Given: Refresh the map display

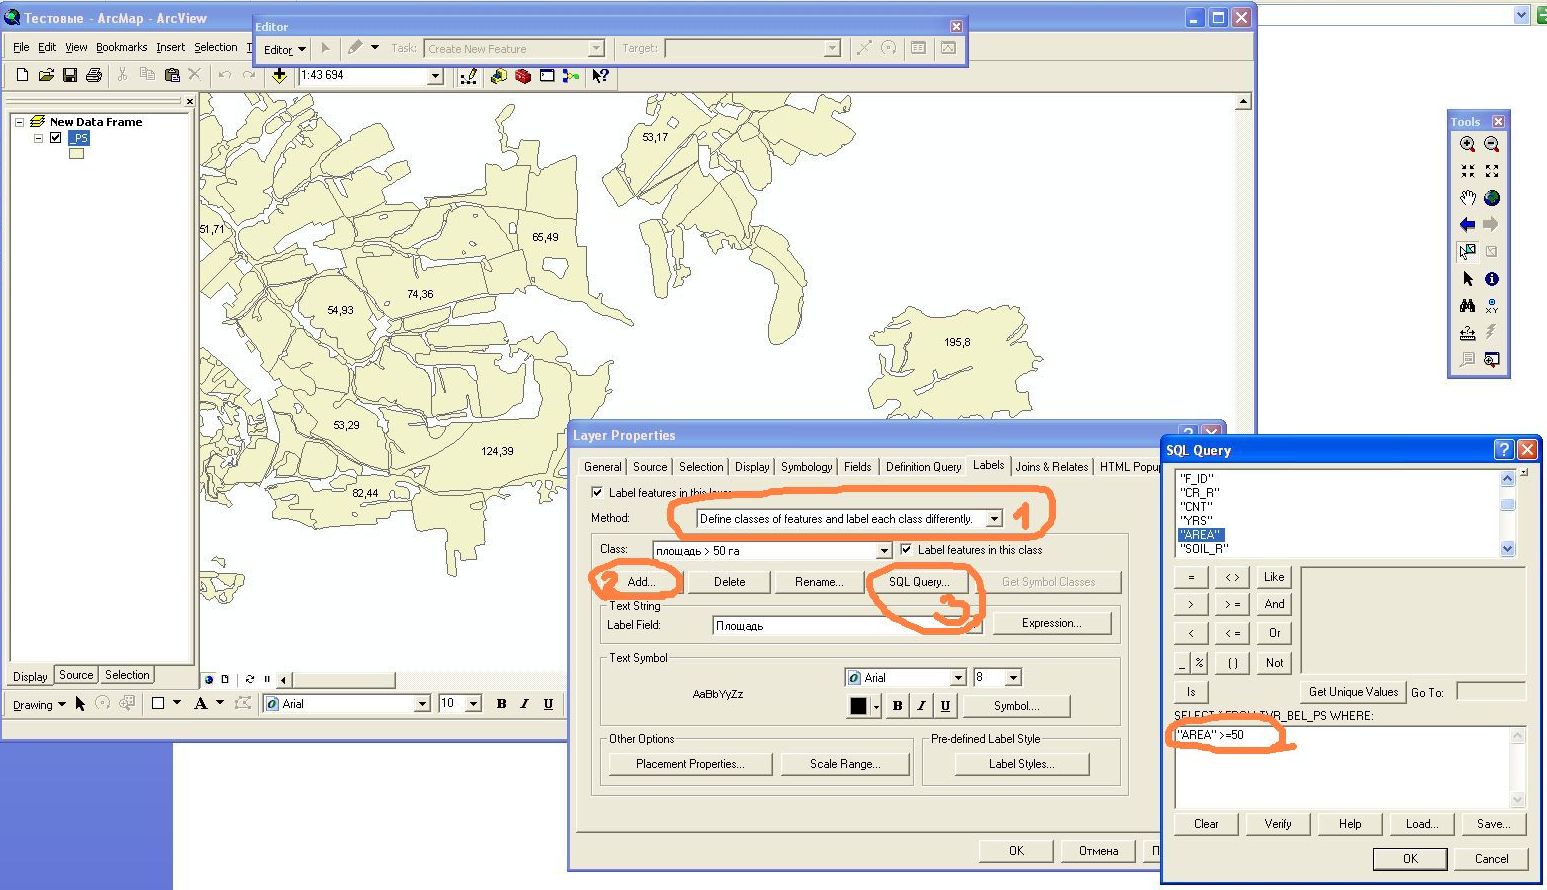Looking at the screenshot, I should click(250, 679).
